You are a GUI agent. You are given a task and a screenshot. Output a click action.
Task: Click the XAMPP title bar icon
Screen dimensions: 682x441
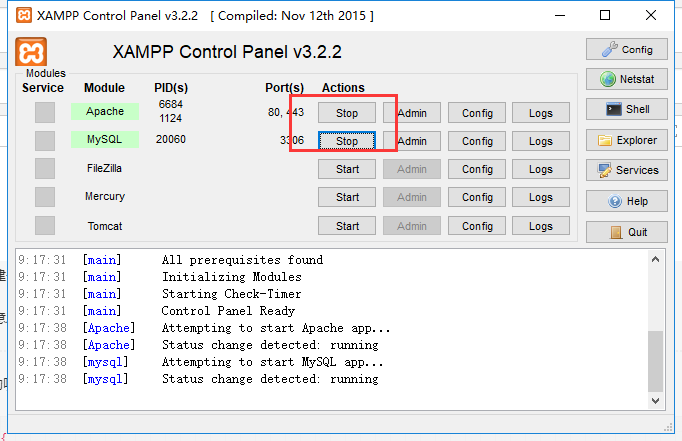point(24,15)
